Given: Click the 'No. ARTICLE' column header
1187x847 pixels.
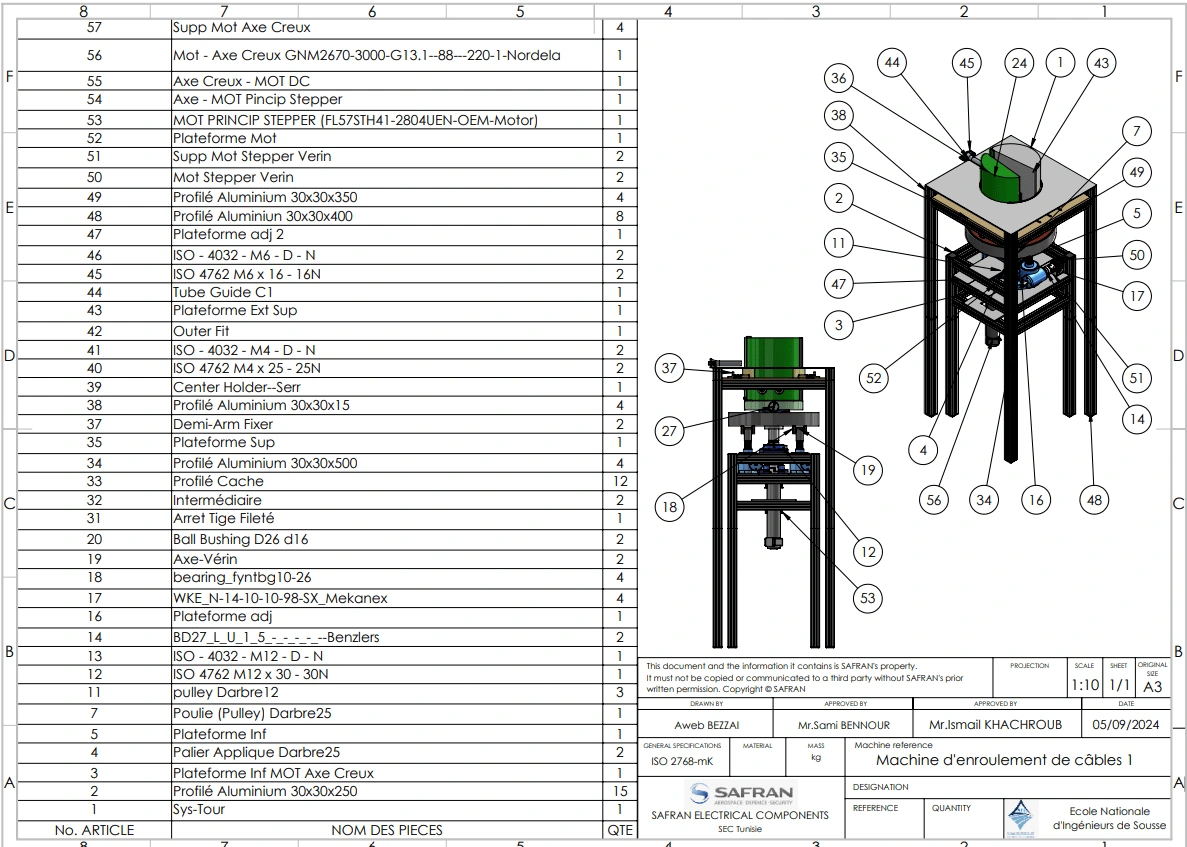Looking at the screenshot, I should point(95,830).
